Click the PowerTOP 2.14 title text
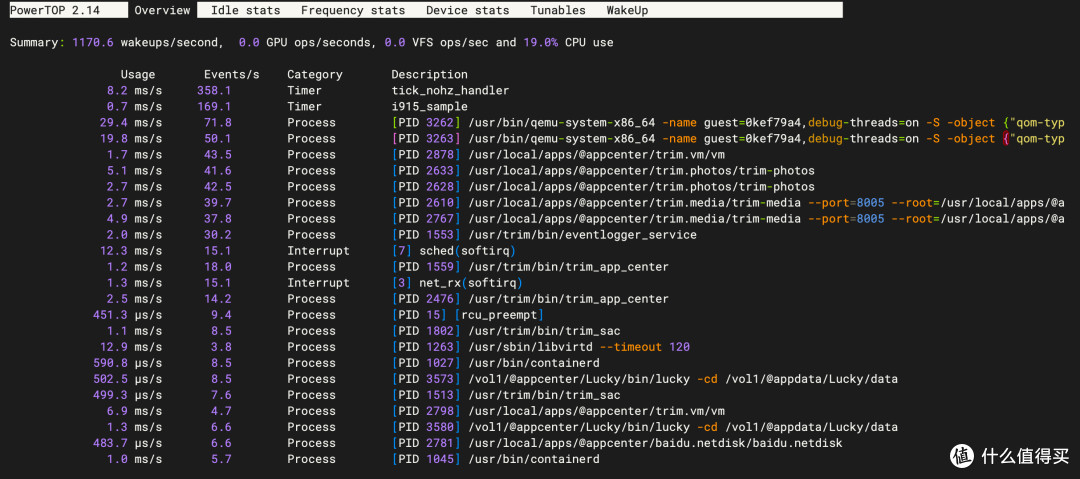The image size is (1080, 479). (54, 10)
